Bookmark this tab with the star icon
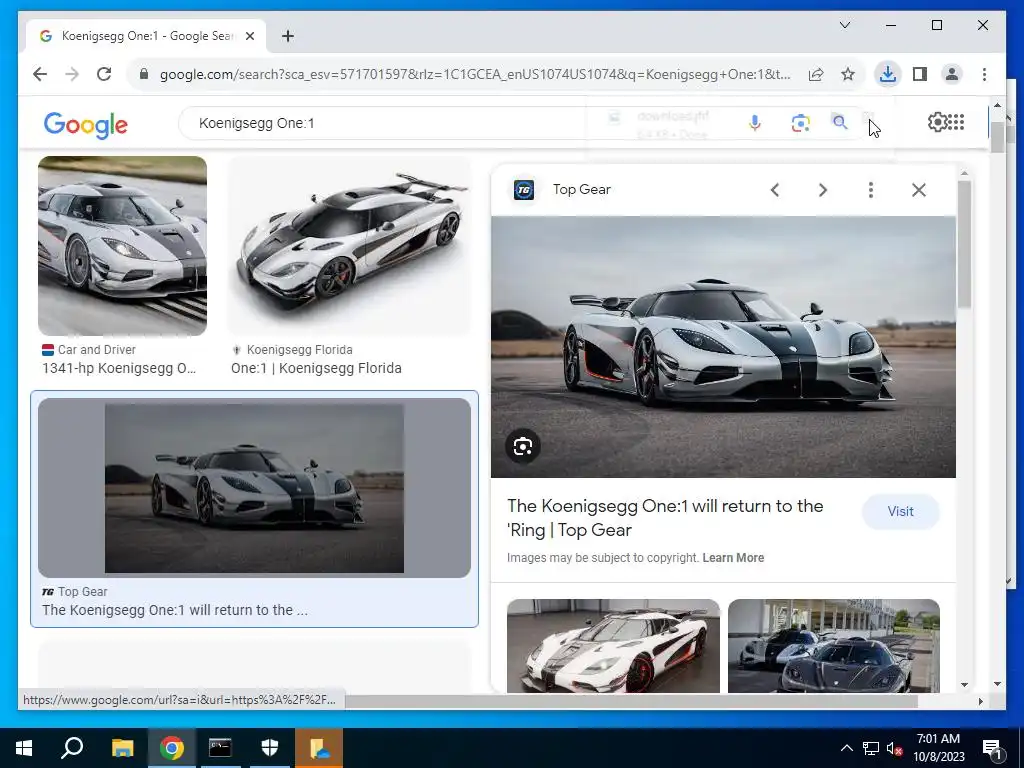 (848, 74)
